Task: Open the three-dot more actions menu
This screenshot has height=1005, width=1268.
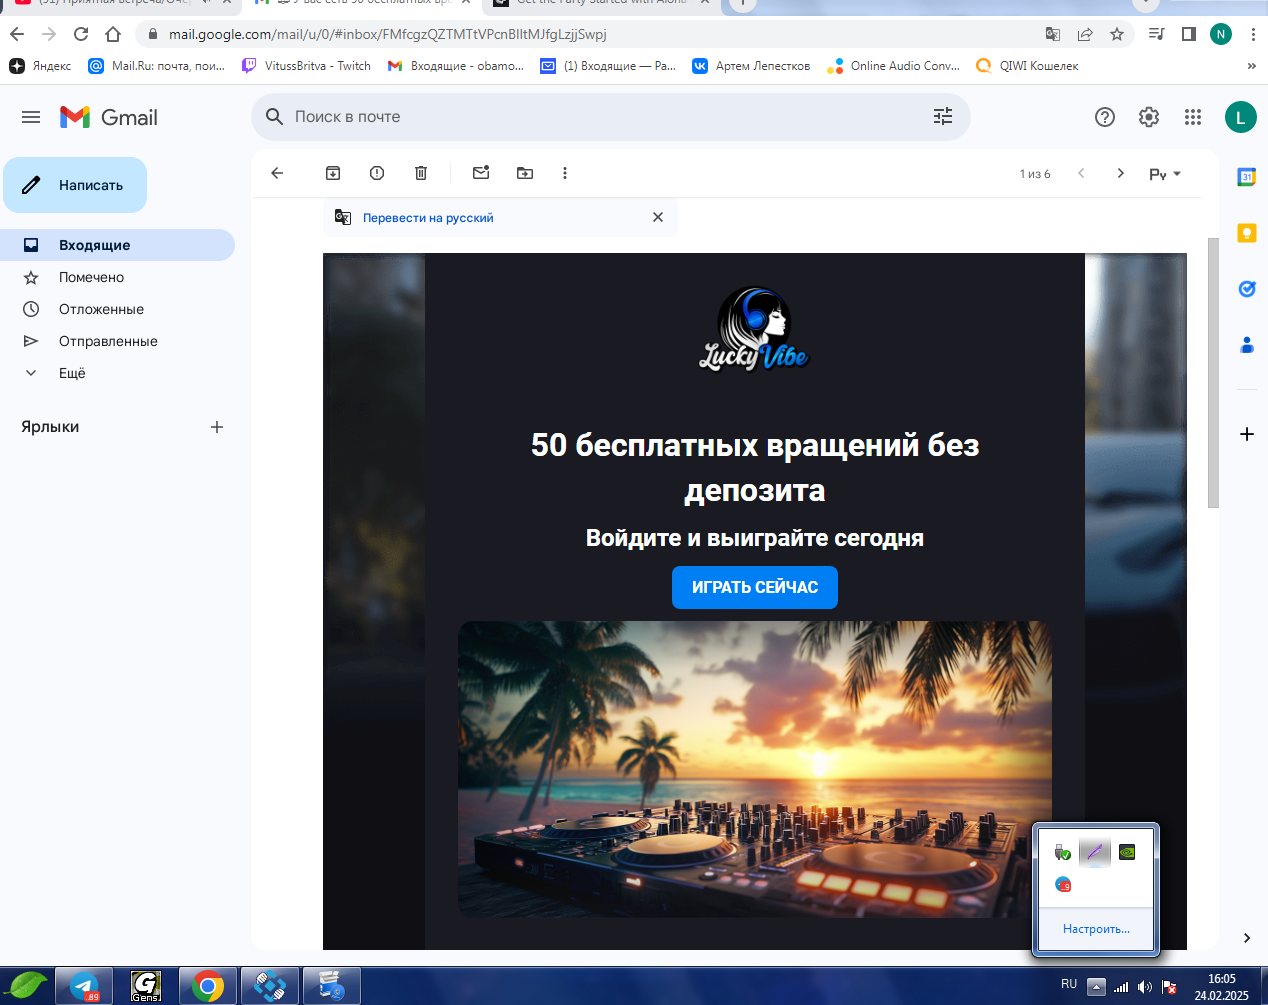Action: pos(565,173)
